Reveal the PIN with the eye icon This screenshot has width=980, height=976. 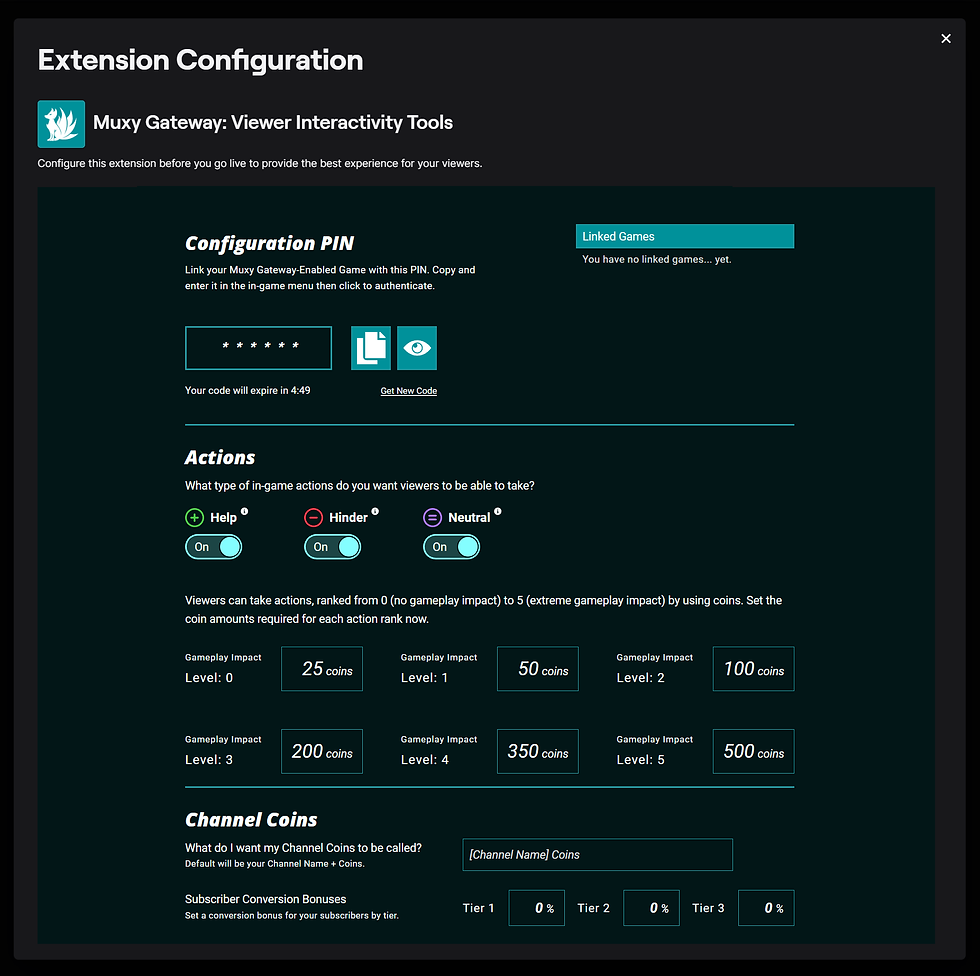pyautogui.click(x=417, y=348)
